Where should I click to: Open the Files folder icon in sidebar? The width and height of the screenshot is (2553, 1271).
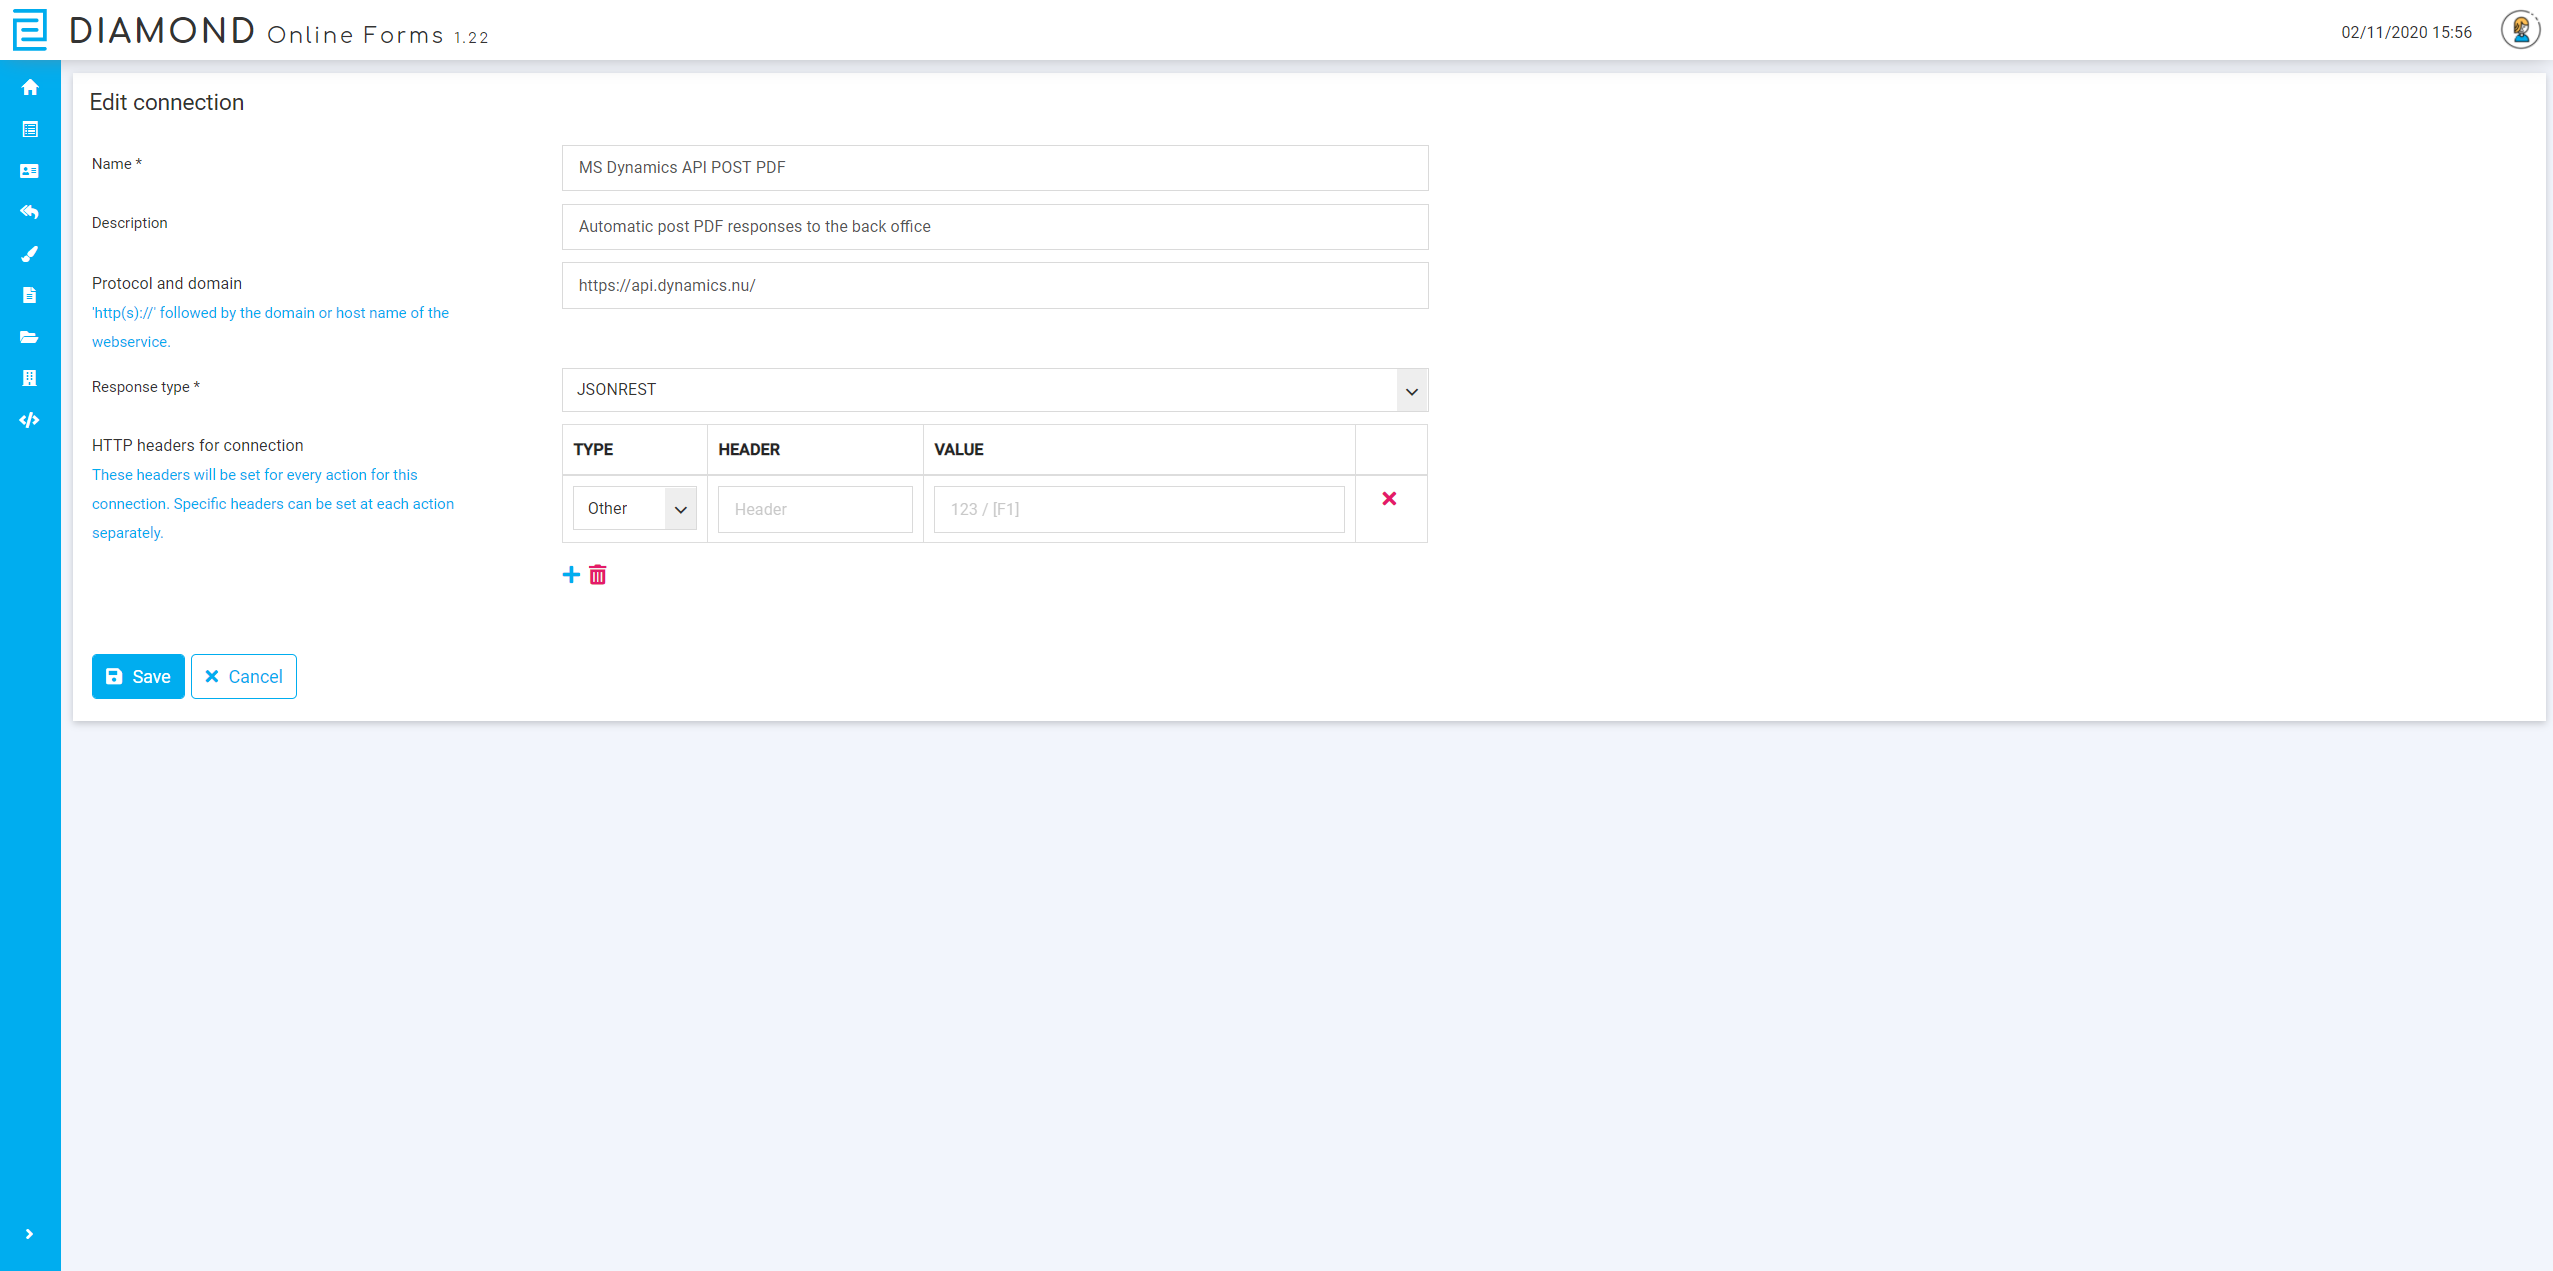[x=29, y=337]
